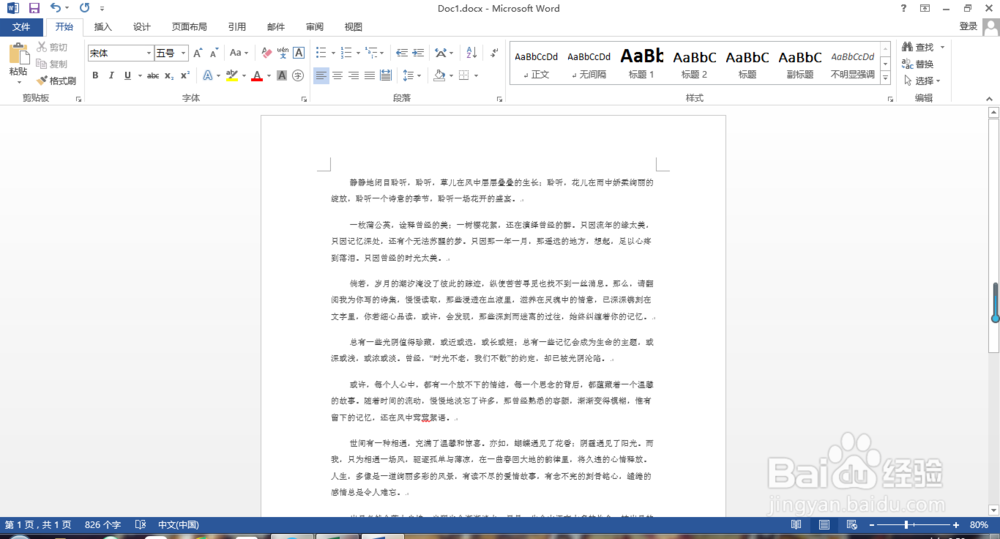Click the 80% zoom level indicator
This screenshot has width=1000, height=539.
pos(979,524)
